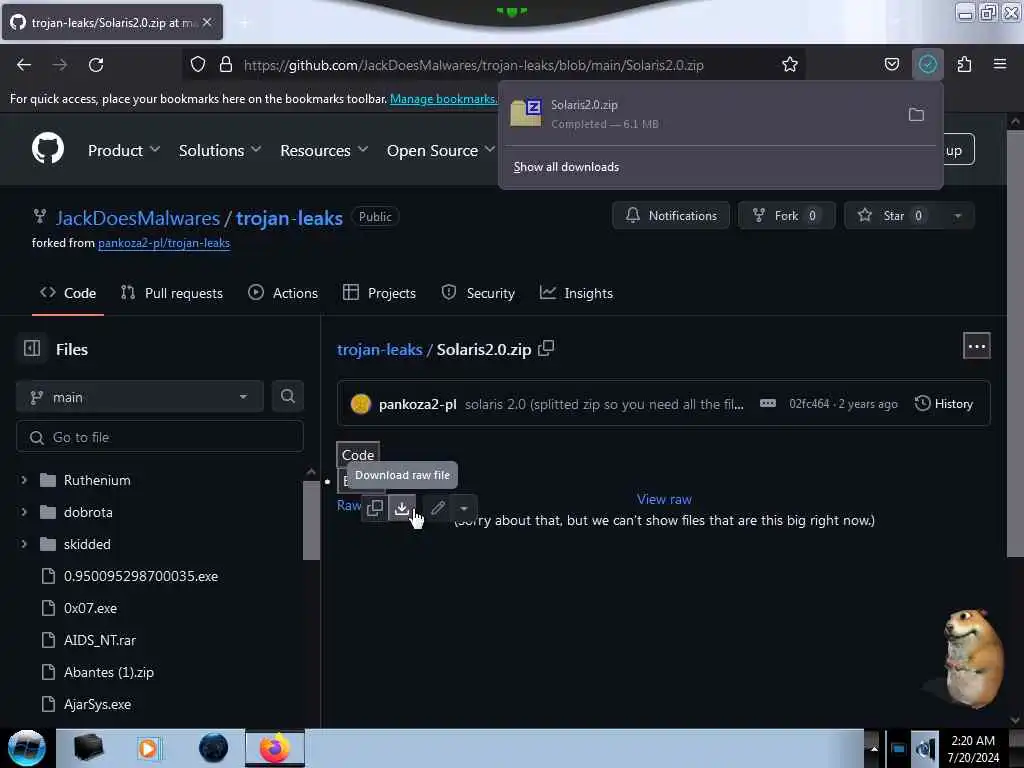
Task: Expand the commit message ellipsis
Action: coord(768,404)
